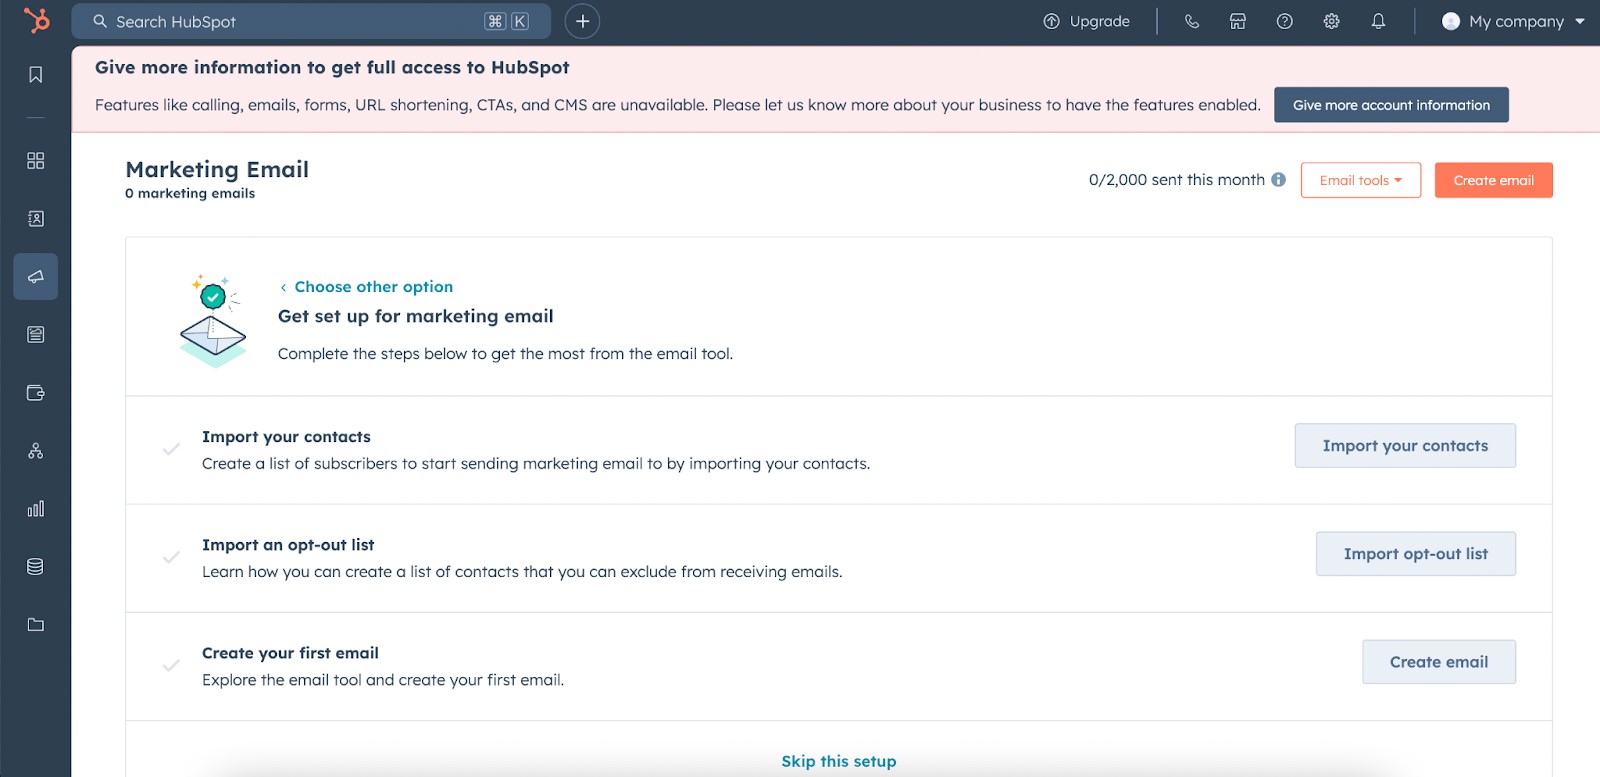
Task: Open the Content icon in sidebar
Action: click(x=36, y=335)
